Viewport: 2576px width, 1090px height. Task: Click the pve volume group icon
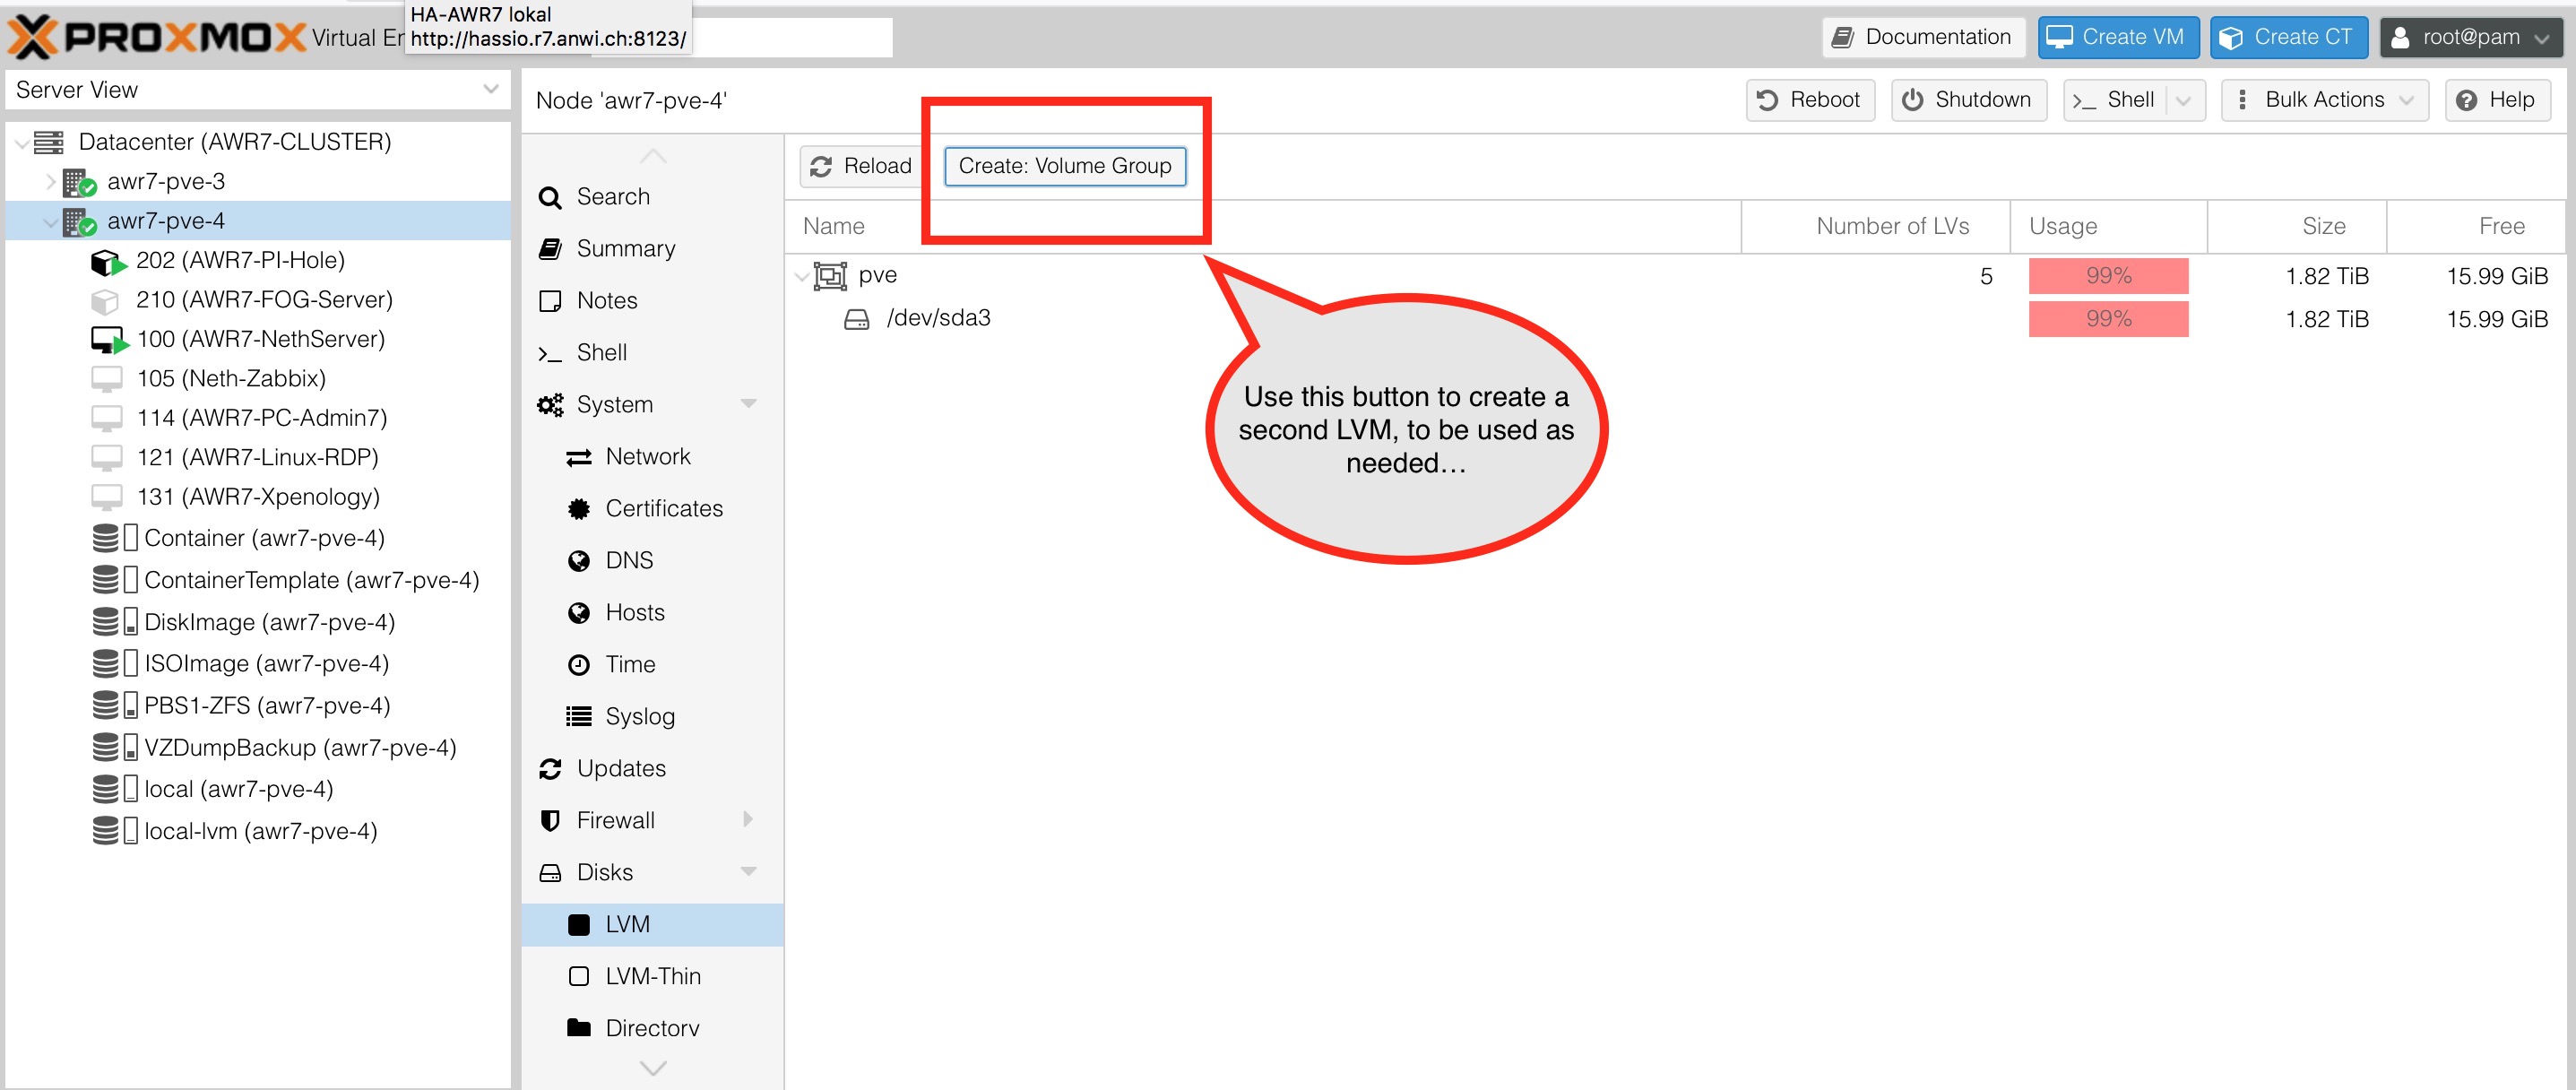click(x=830, y=276)
